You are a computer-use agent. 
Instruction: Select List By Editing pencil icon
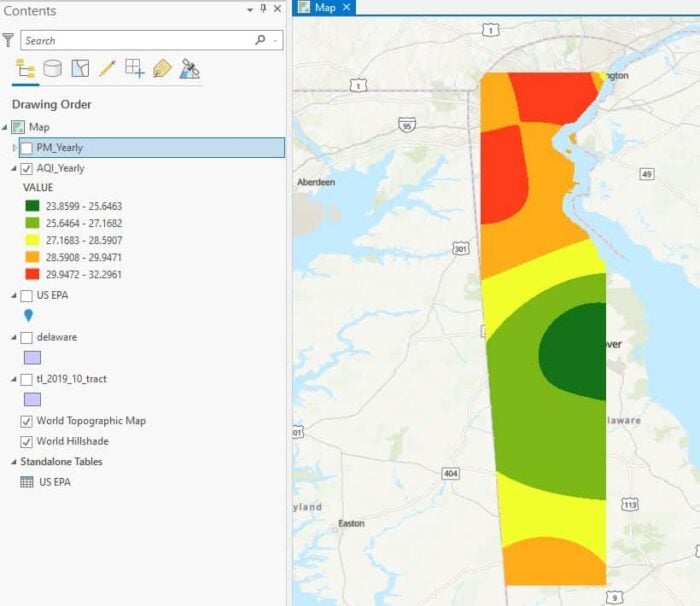pyautogui.click(x=107, y=68)
